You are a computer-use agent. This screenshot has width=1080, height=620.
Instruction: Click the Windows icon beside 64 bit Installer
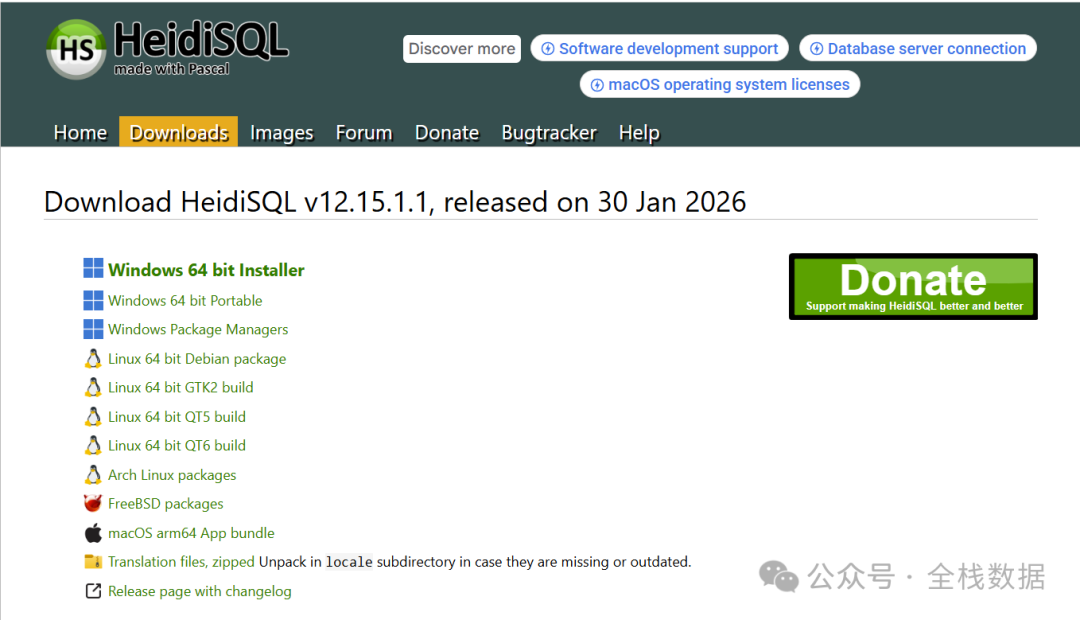point(93,269)
